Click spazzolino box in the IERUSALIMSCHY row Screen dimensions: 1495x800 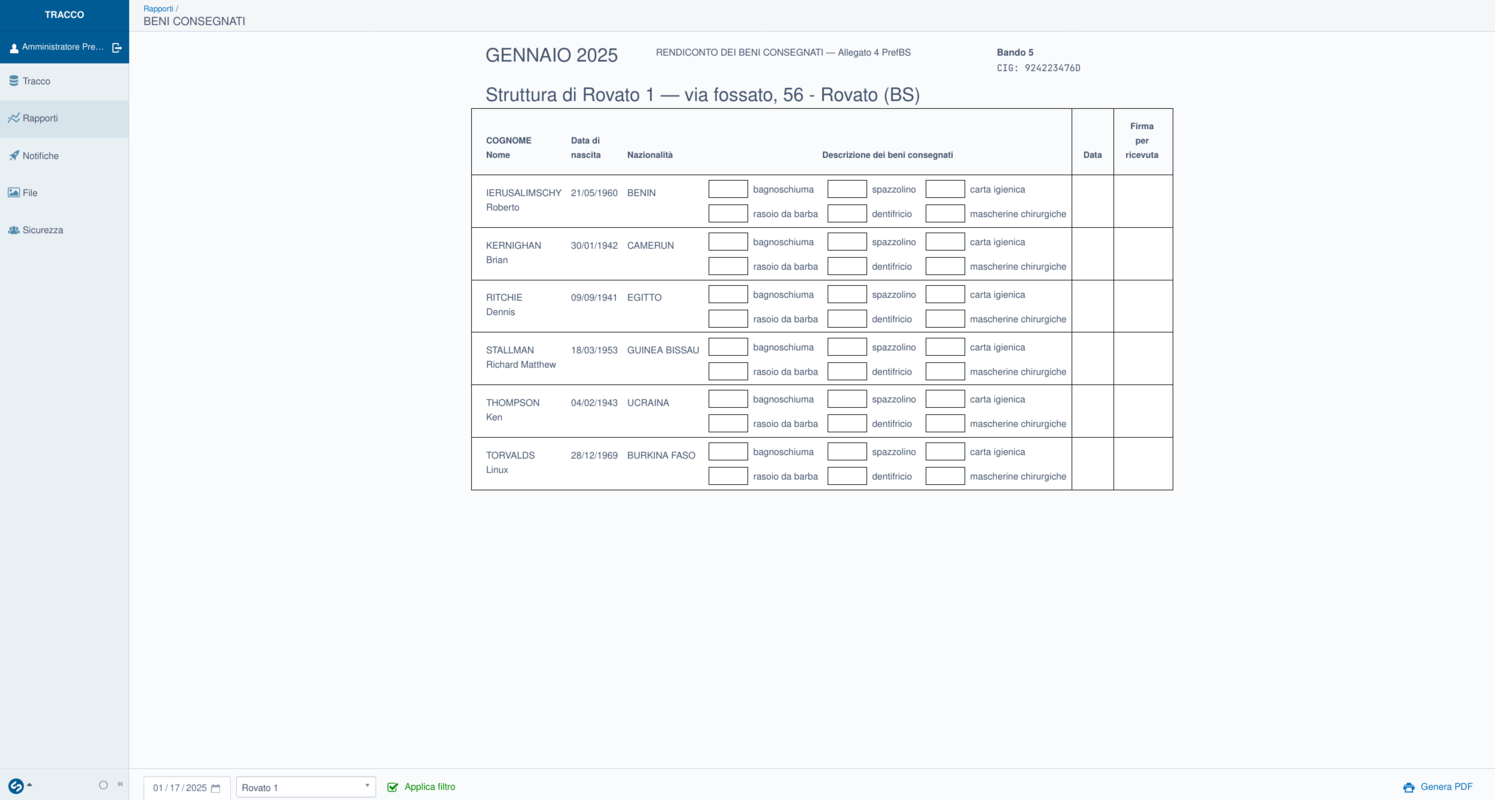[x=847, y=189]
